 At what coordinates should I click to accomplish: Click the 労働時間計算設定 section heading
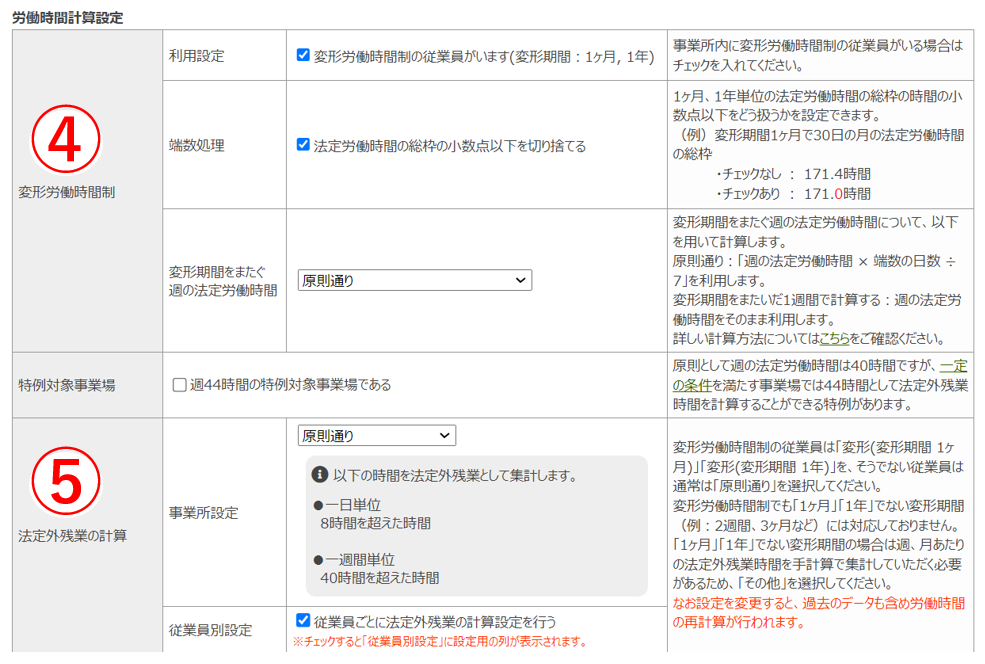point(67,17)
